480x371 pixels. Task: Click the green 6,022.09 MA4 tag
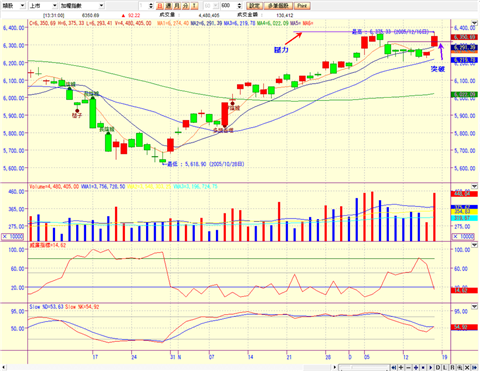465,95
